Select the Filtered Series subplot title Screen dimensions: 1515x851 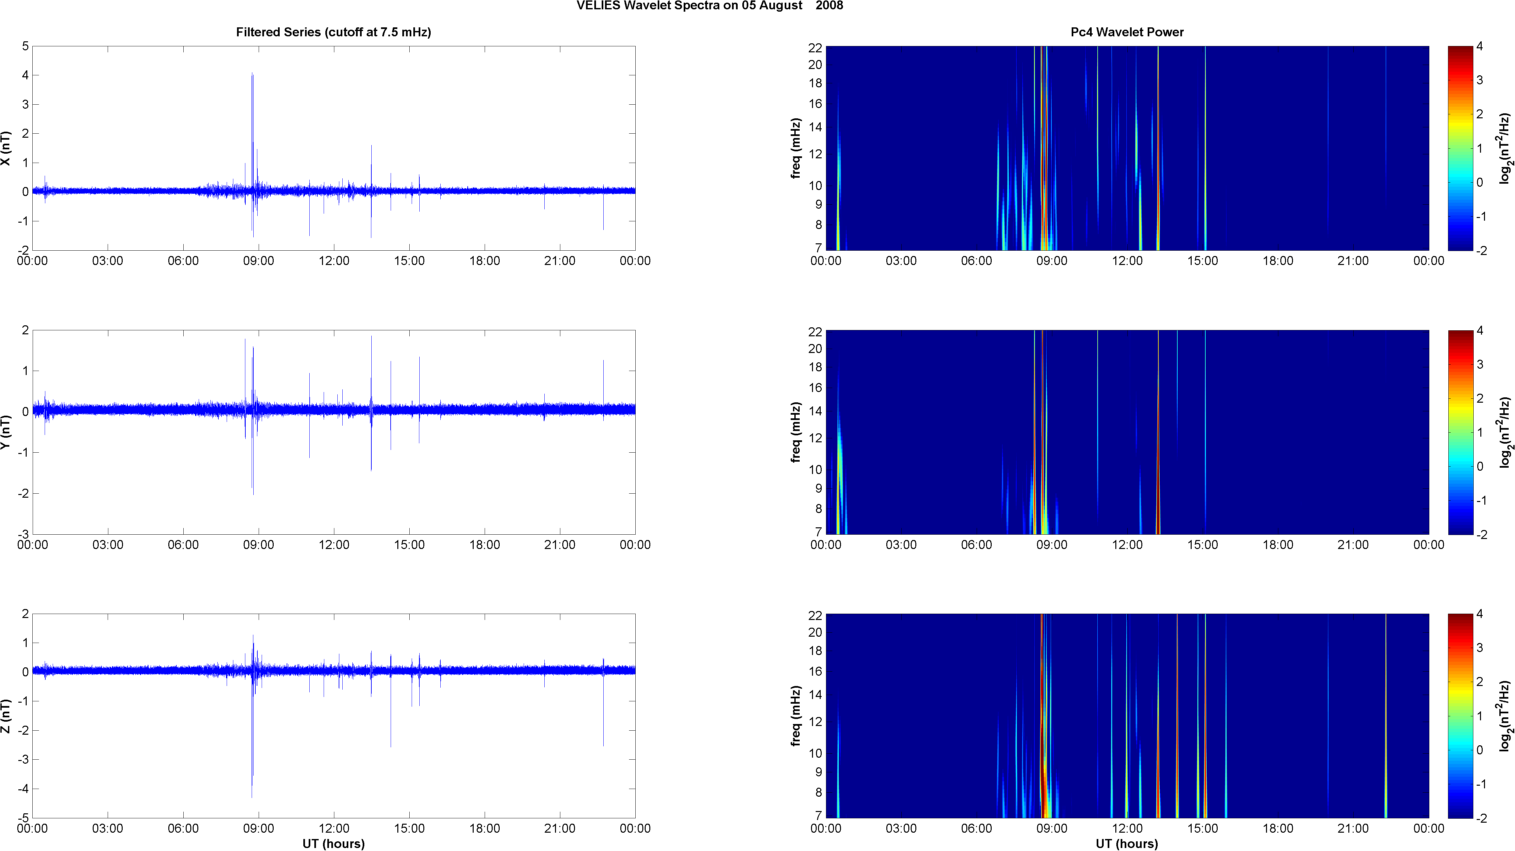click(333, 32)
